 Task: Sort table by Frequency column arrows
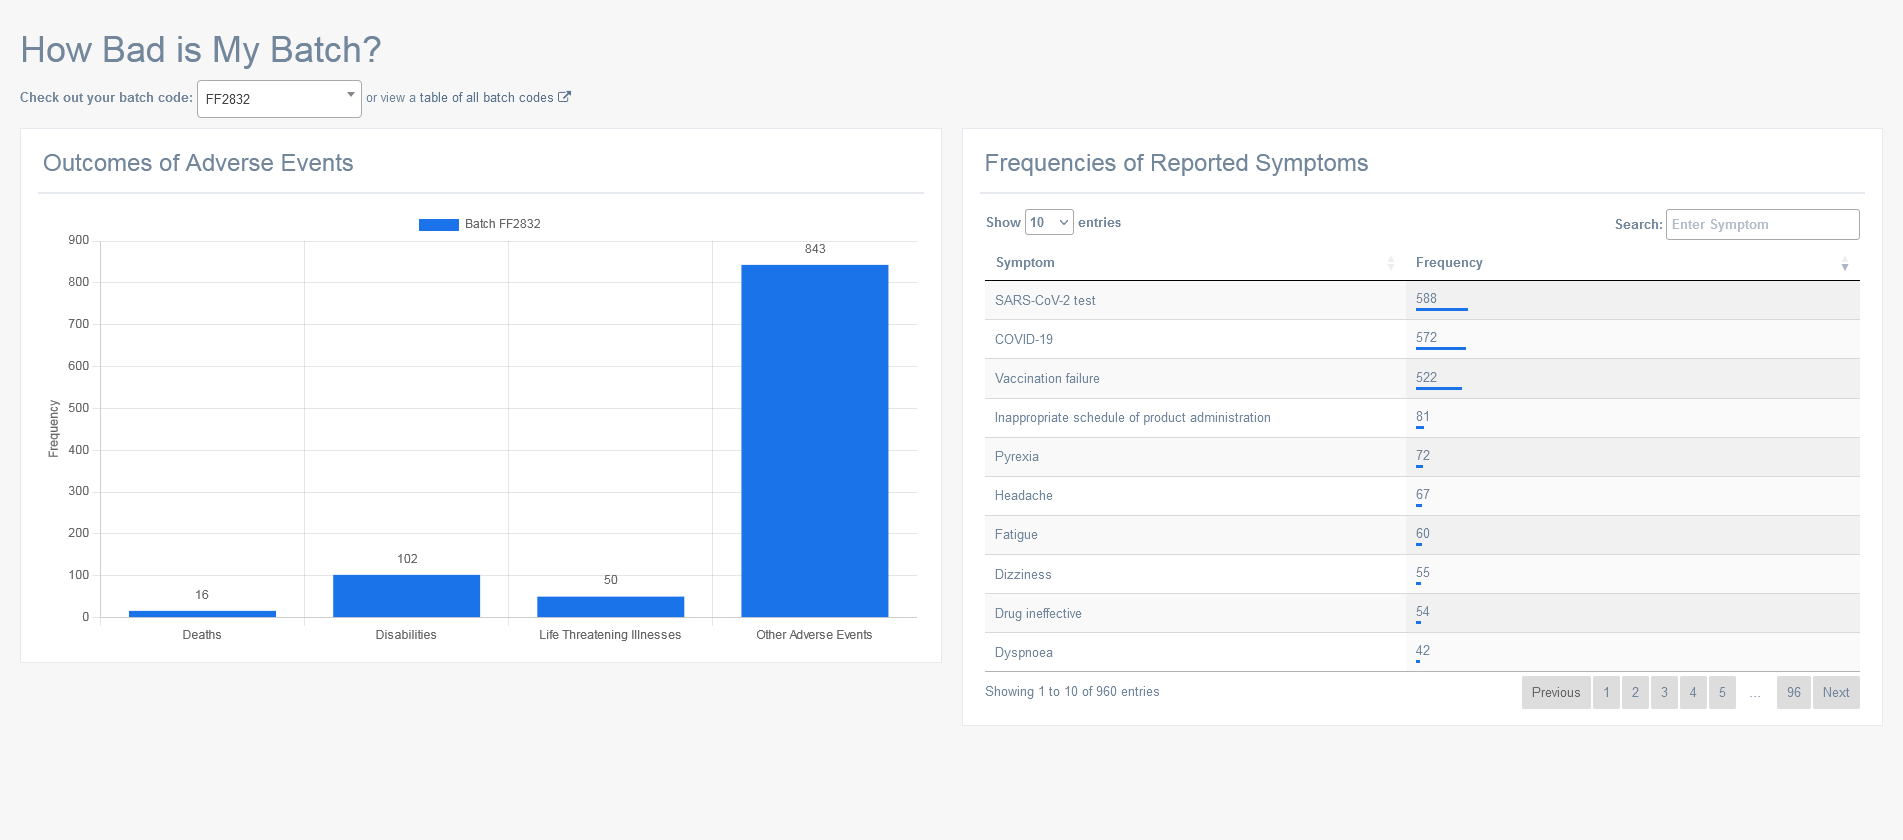[x=1844, y=263]
